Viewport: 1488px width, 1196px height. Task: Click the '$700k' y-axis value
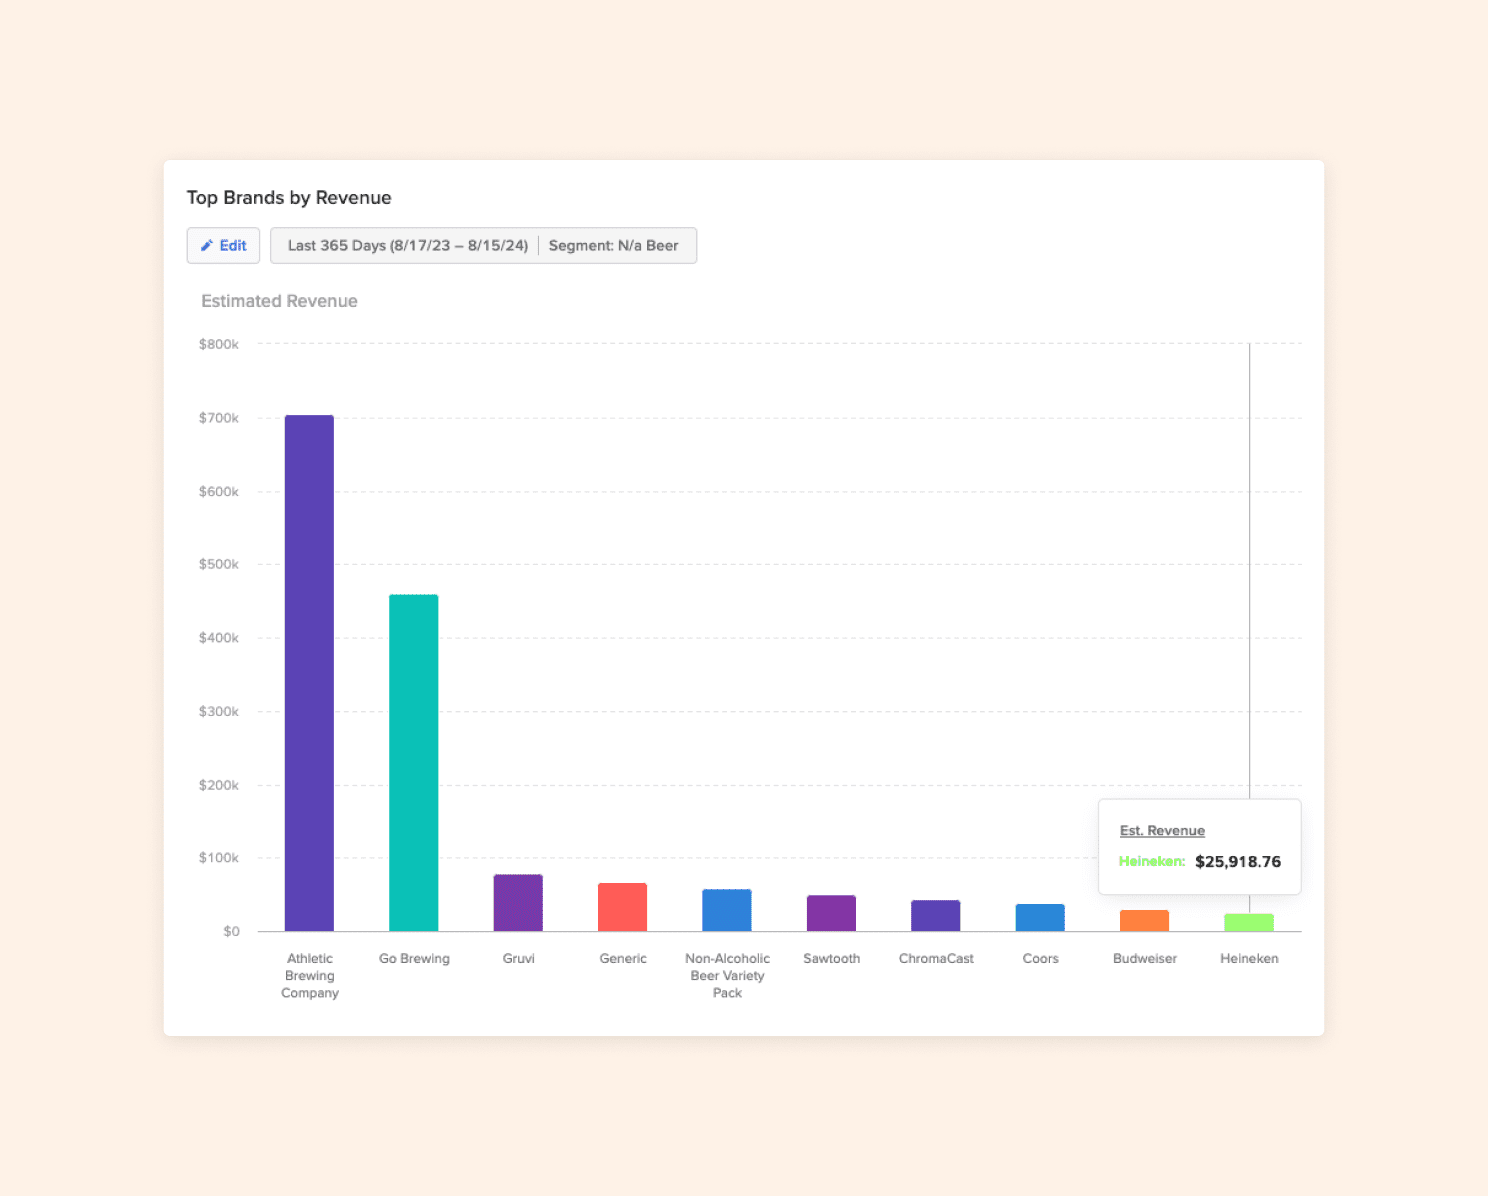click(x=219, y=418)
